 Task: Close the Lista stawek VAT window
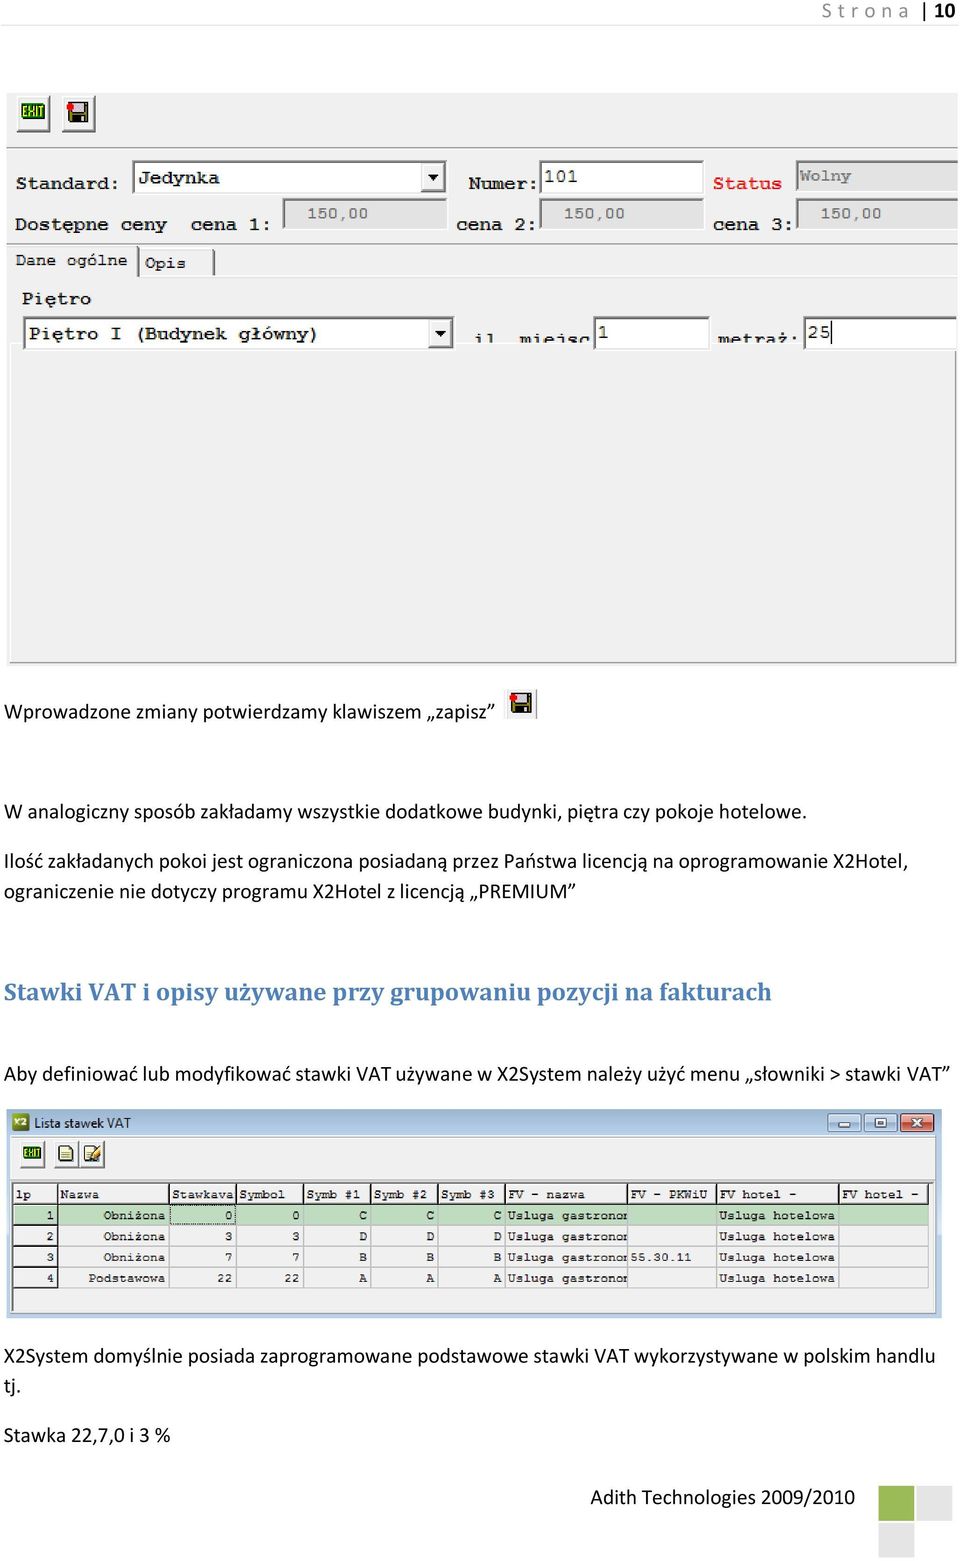[917, 1123]
